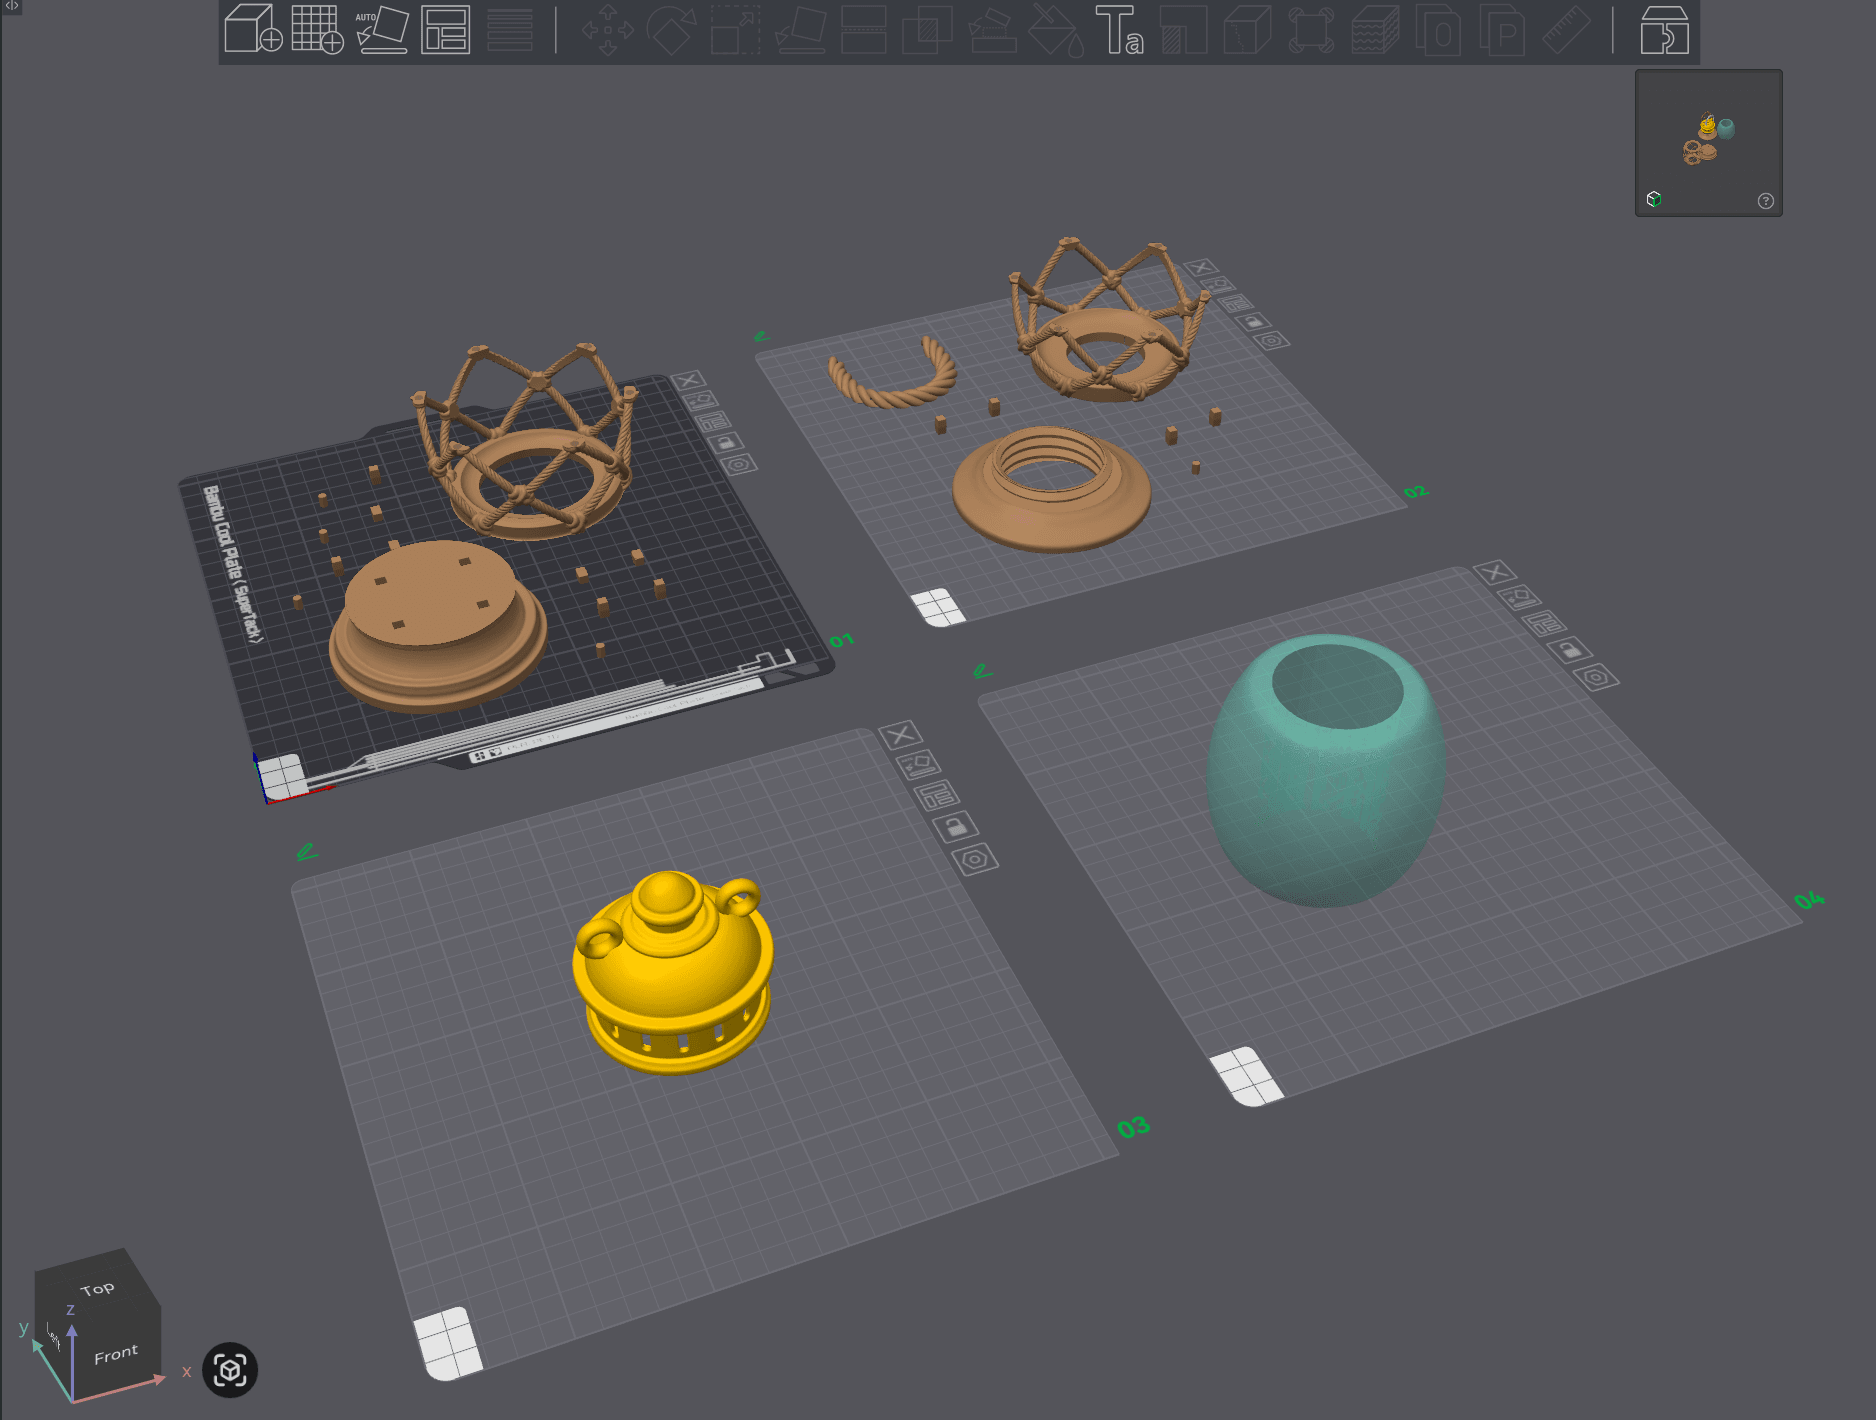Screen dimensions: 1876x1420
Task: Select the Move gizmo arrows icon
Action: [608, 29]
